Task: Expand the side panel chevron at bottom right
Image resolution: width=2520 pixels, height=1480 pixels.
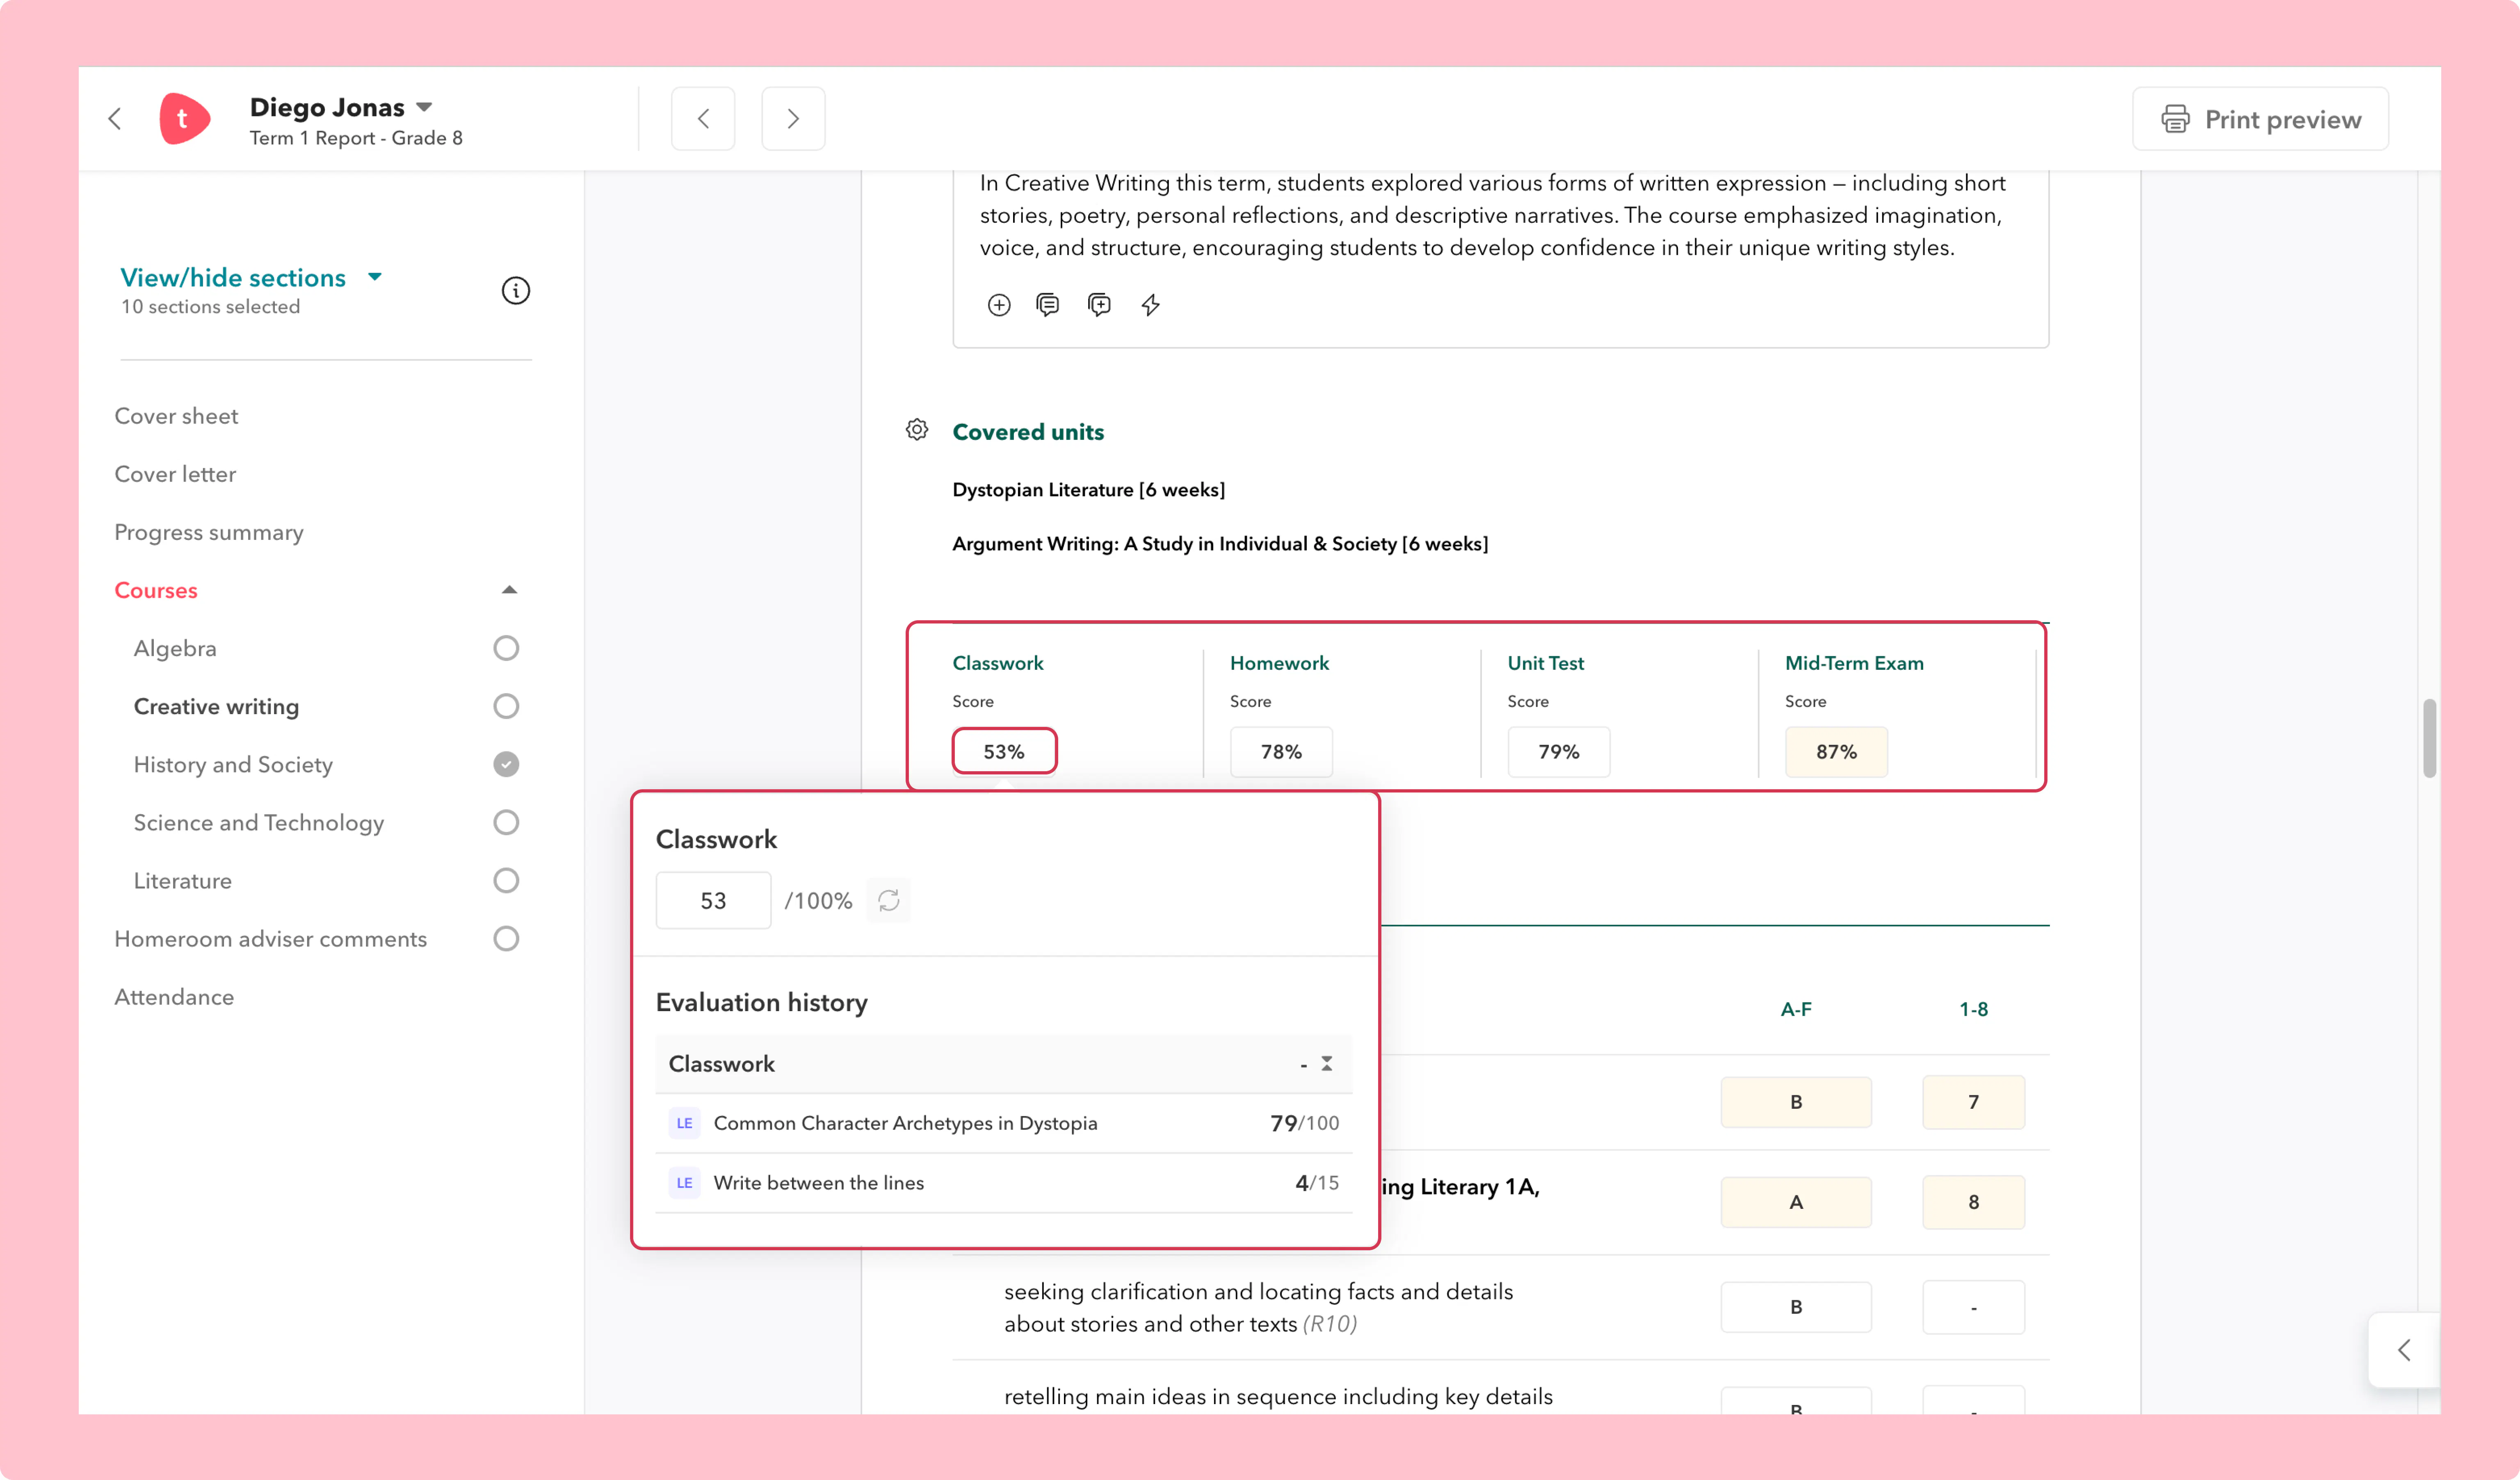Action: pyautogui.click(x=2404, y=1349)
